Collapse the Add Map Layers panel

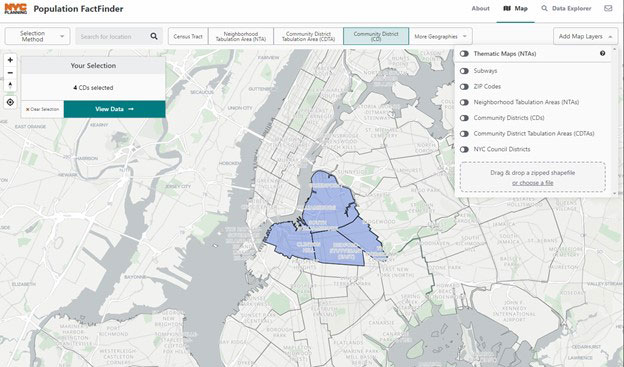[585, 36]
